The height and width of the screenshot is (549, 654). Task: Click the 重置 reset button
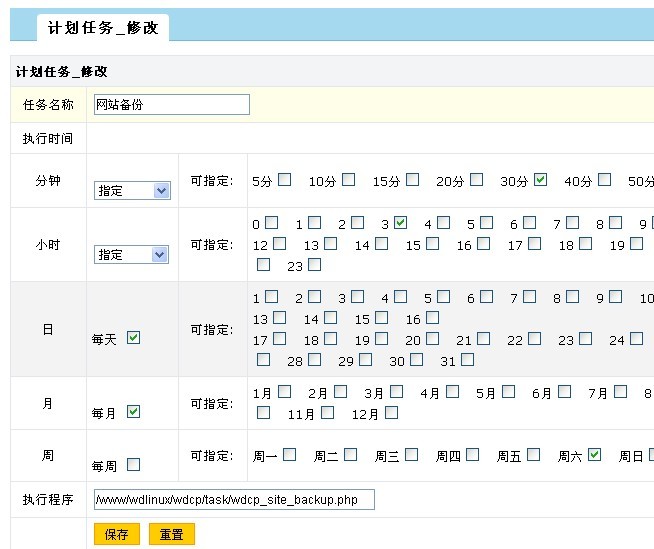[x=172, y=534]
